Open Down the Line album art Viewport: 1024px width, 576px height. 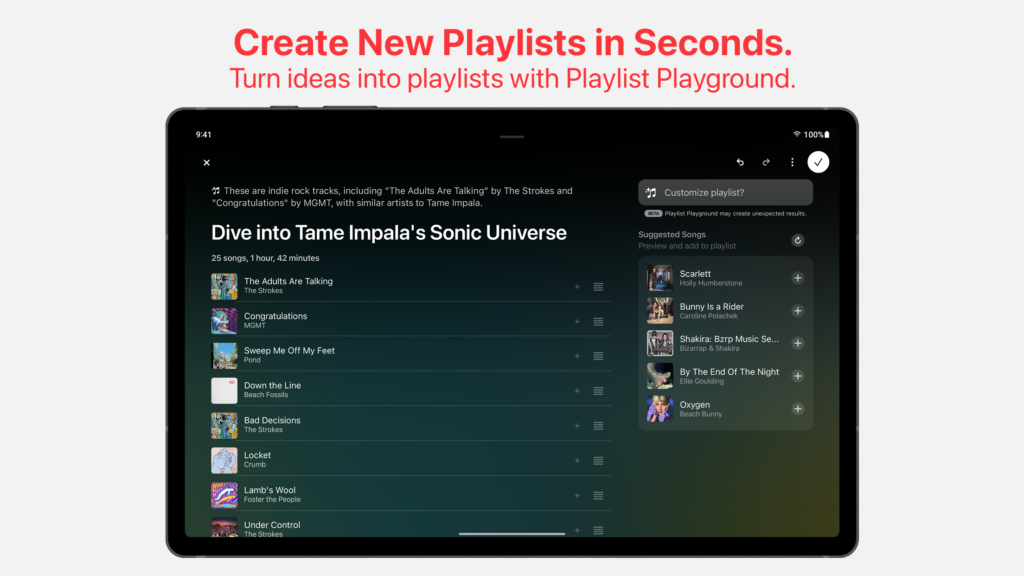pyautogui.click(x=224, y=391)
